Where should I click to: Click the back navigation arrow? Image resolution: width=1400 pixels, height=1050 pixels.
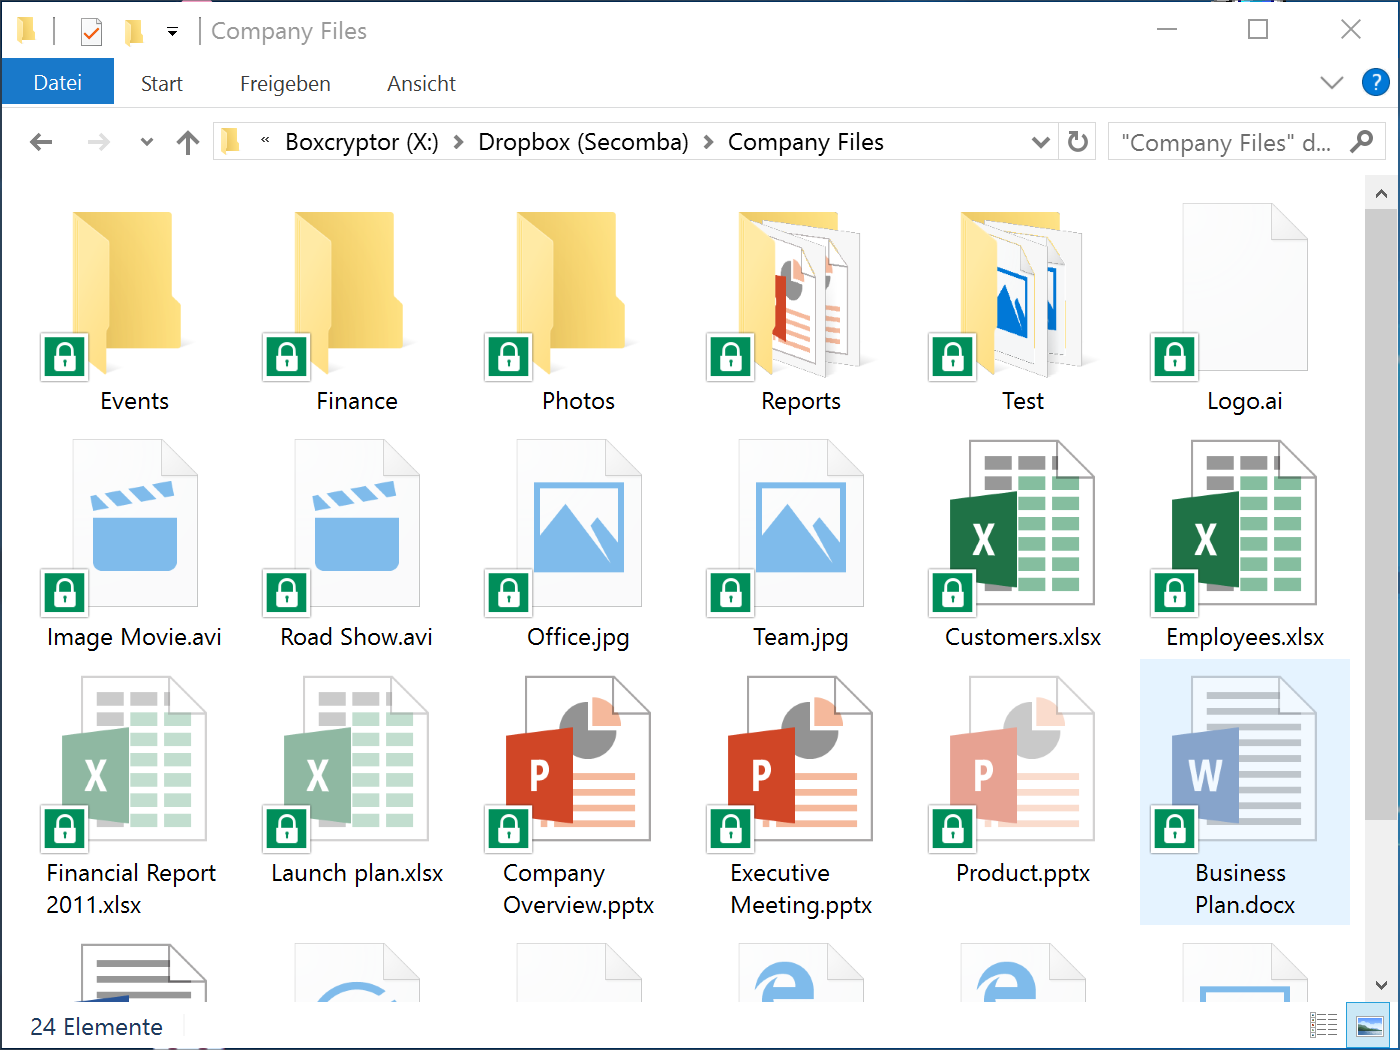click(x=41, y=142)
